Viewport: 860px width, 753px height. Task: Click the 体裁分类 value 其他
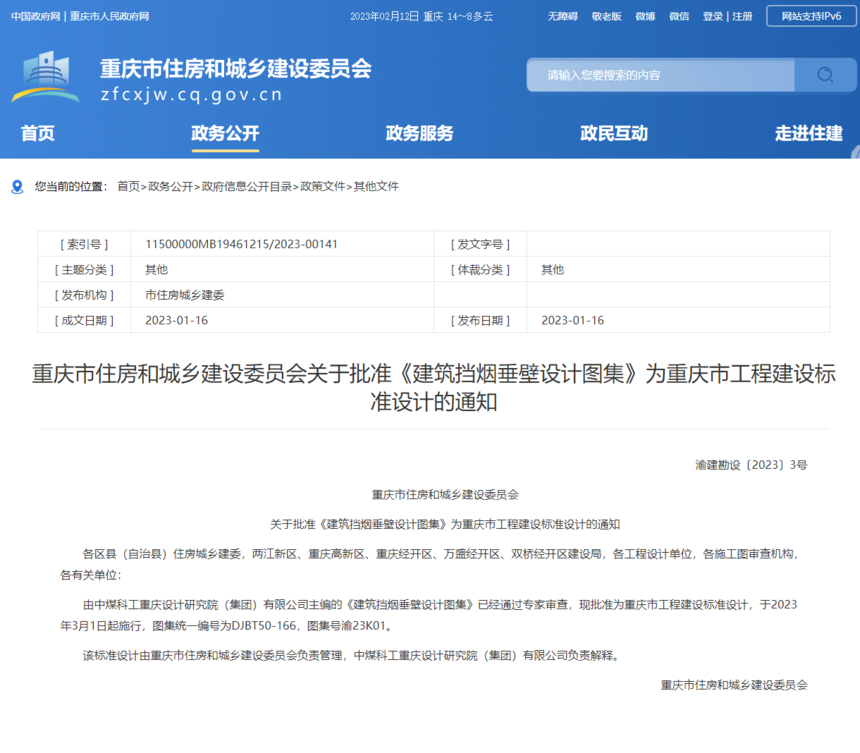553,270
